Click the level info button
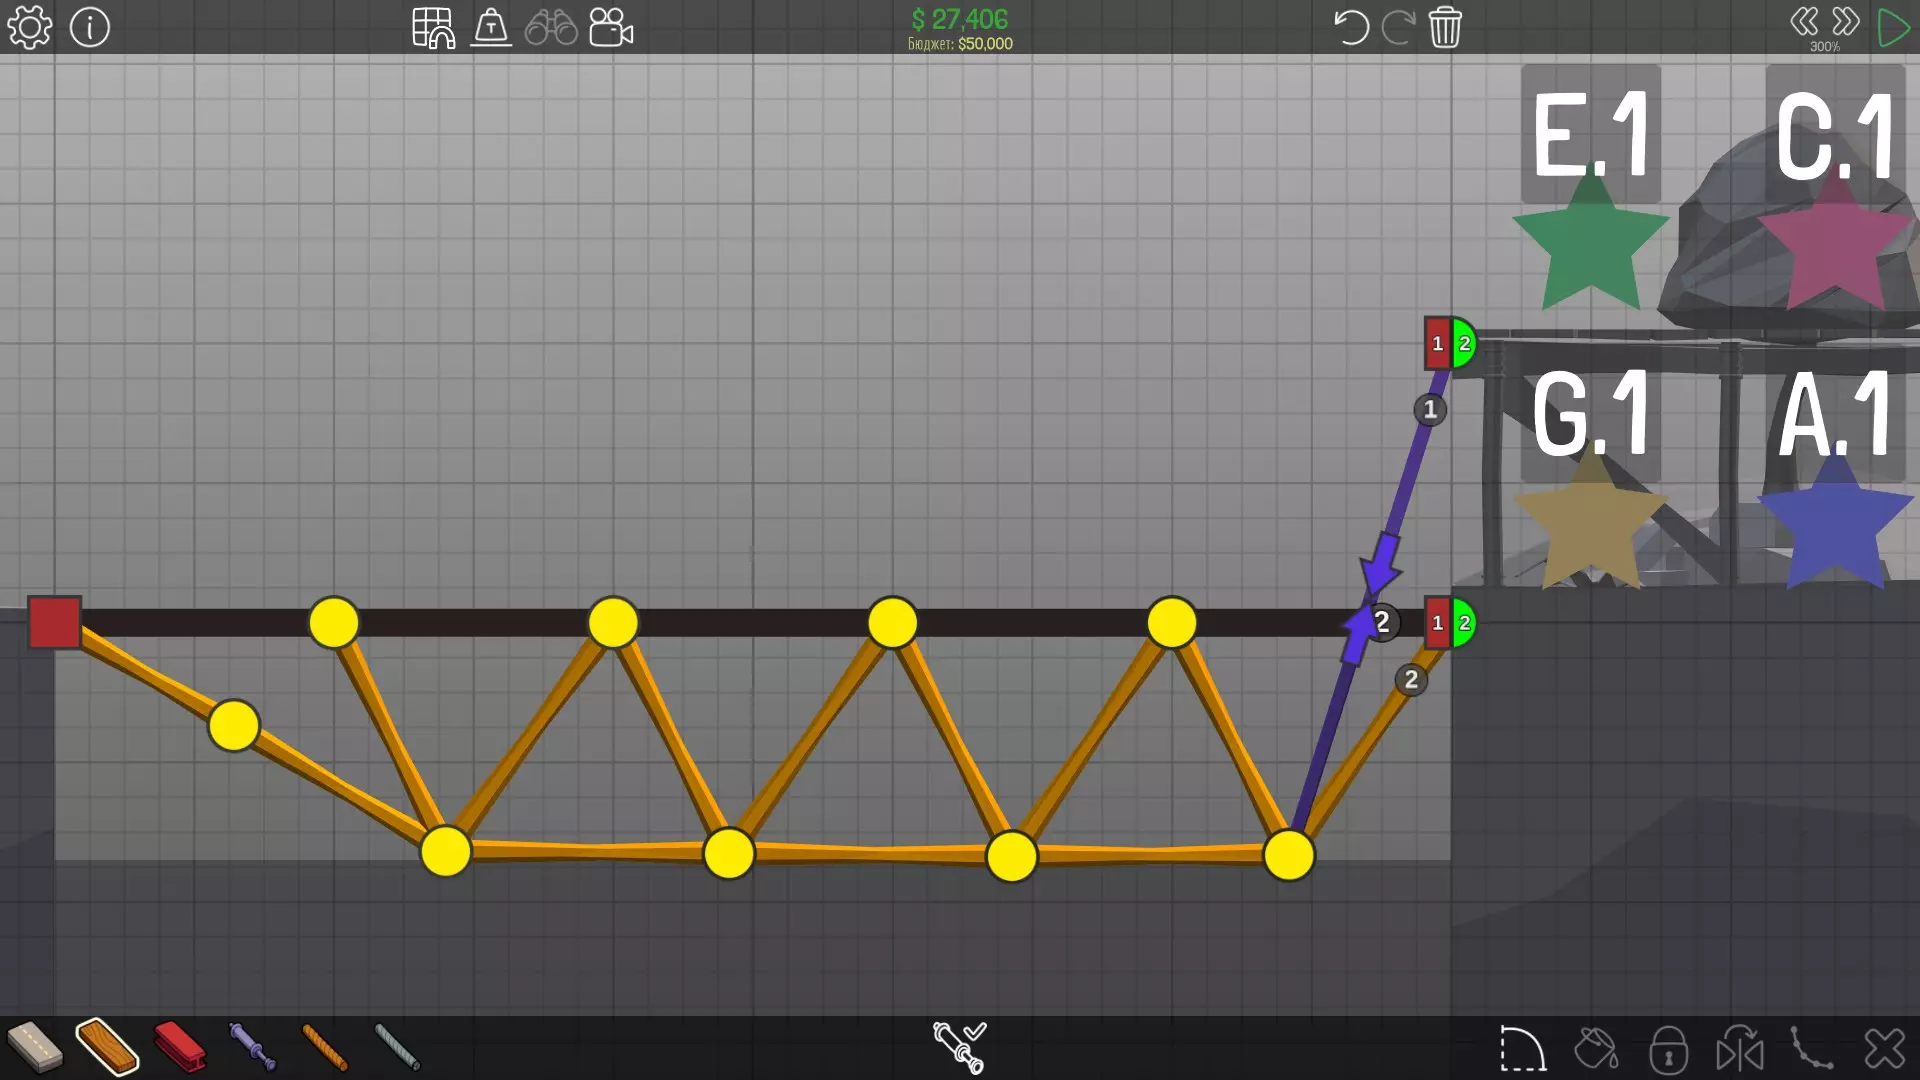Screen dimensions: 1920x1080 [x=90, y=27]
